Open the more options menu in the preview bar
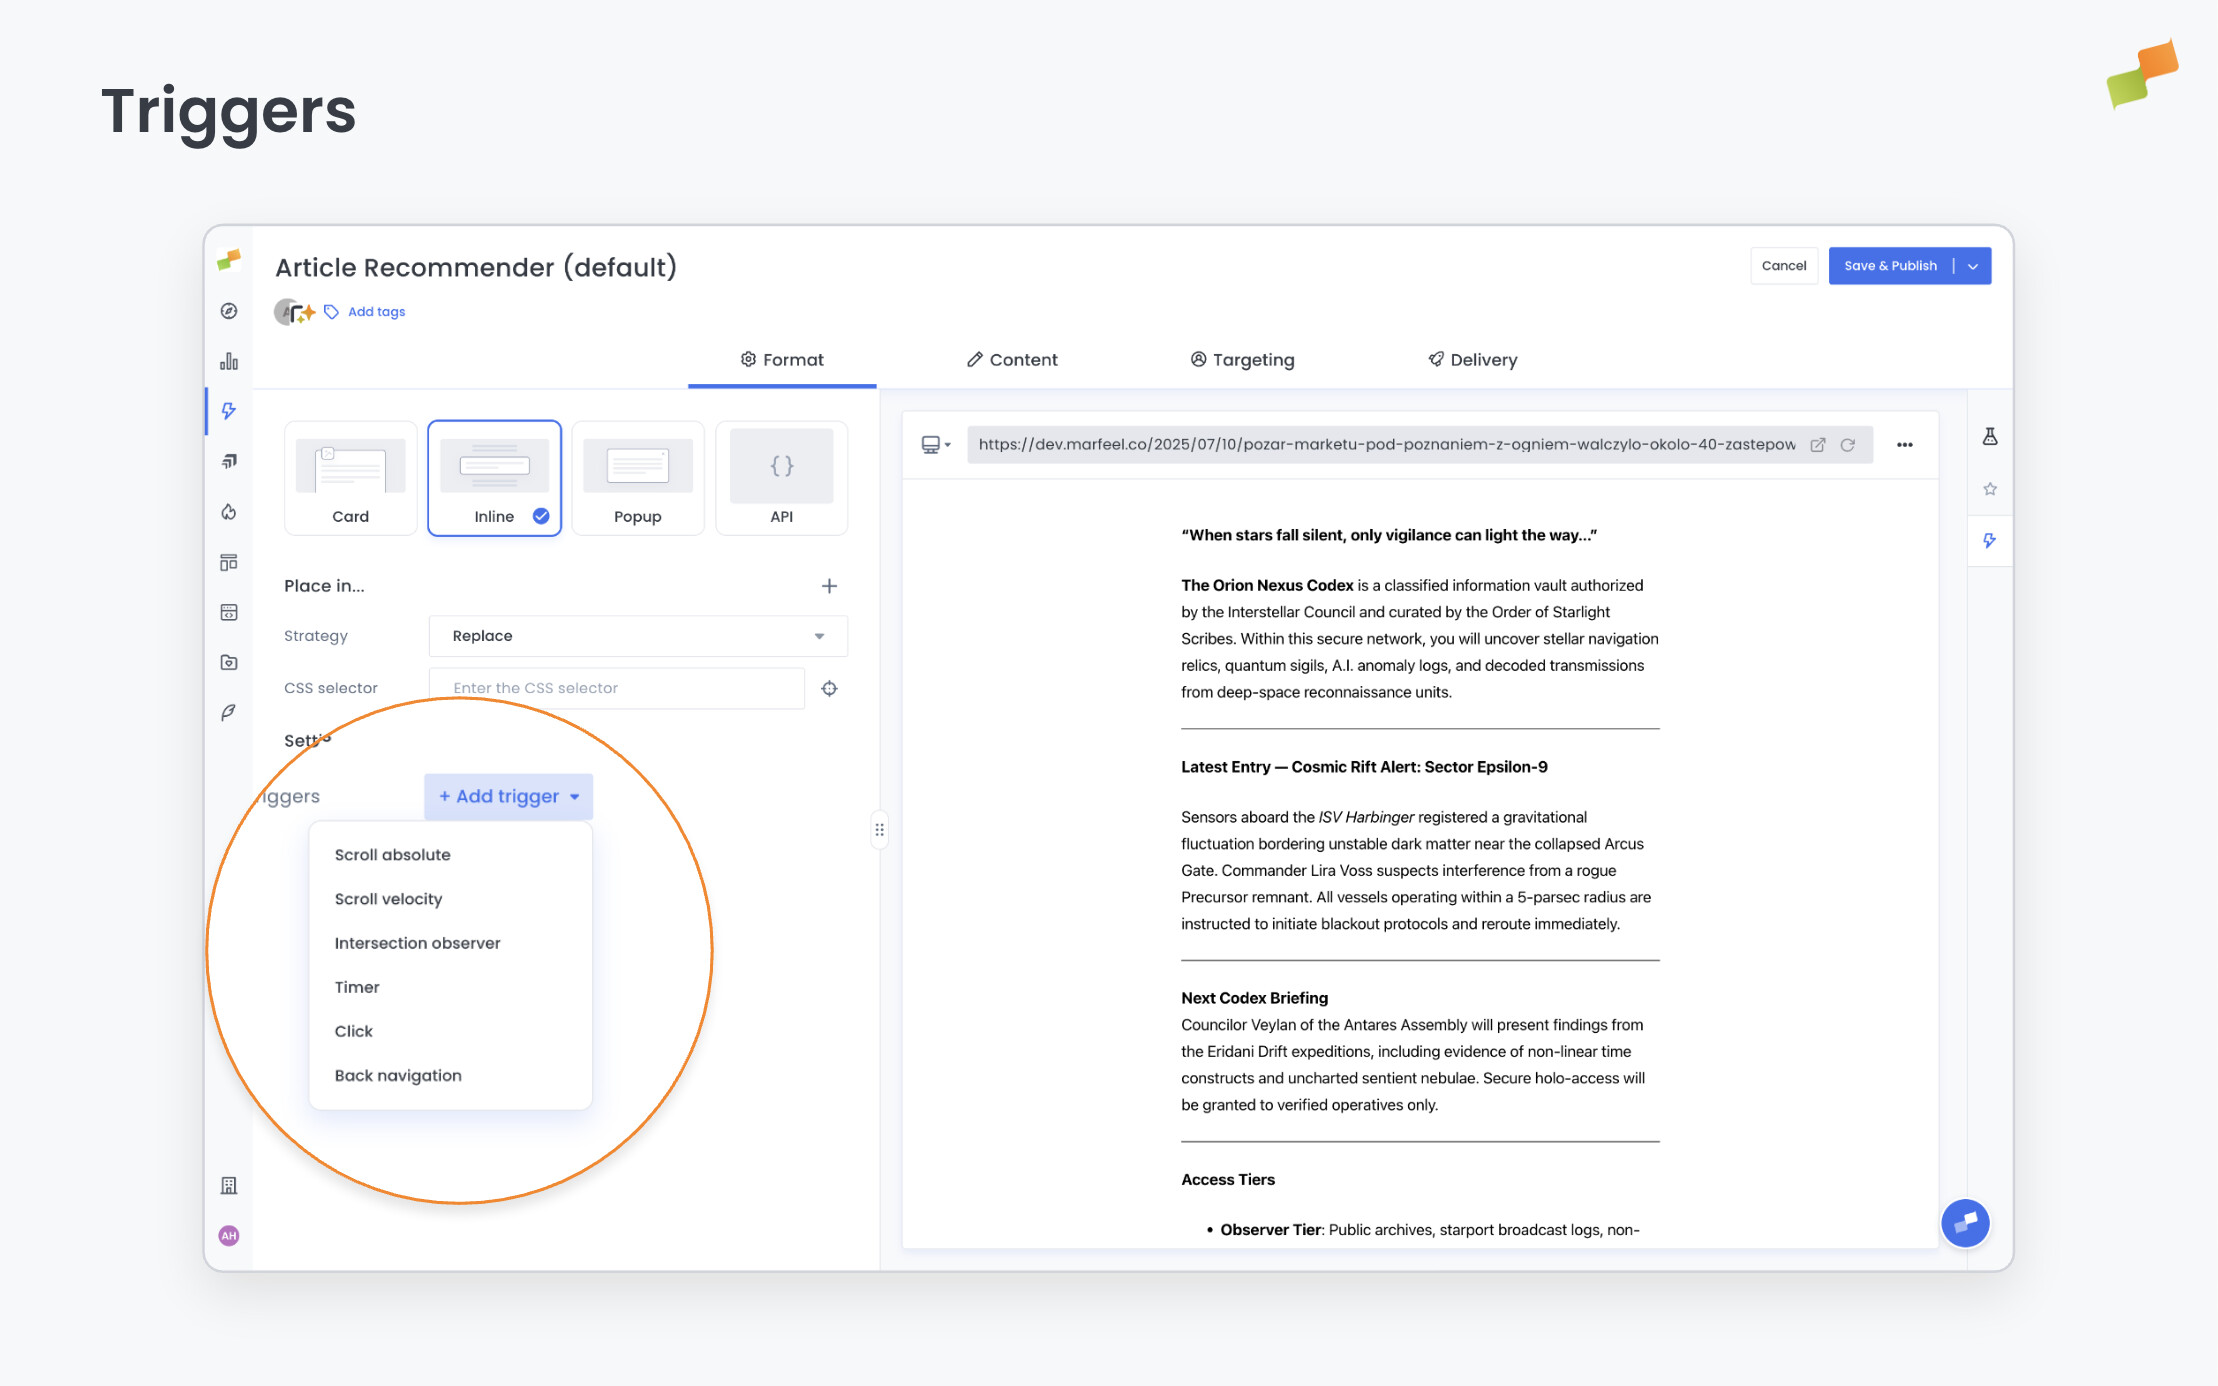 pyautogui.click(x=1904, y=445)
